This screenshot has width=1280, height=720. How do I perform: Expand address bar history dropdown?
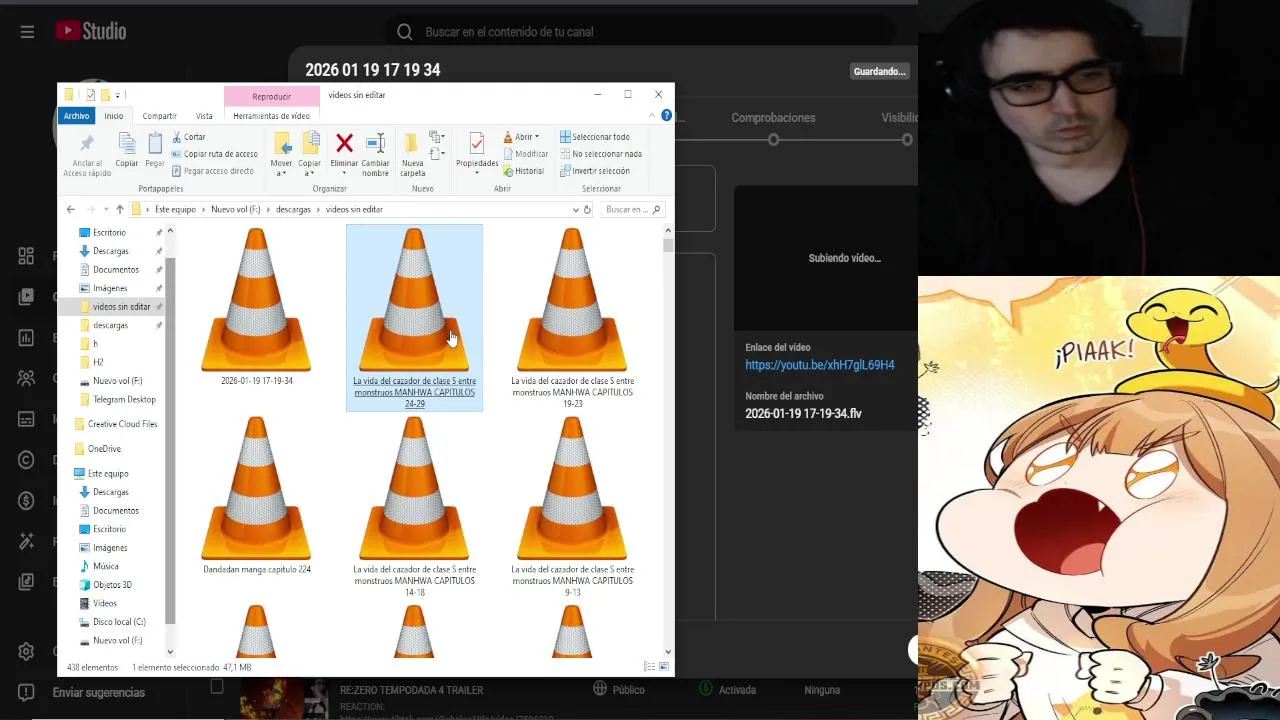[575, 209]
